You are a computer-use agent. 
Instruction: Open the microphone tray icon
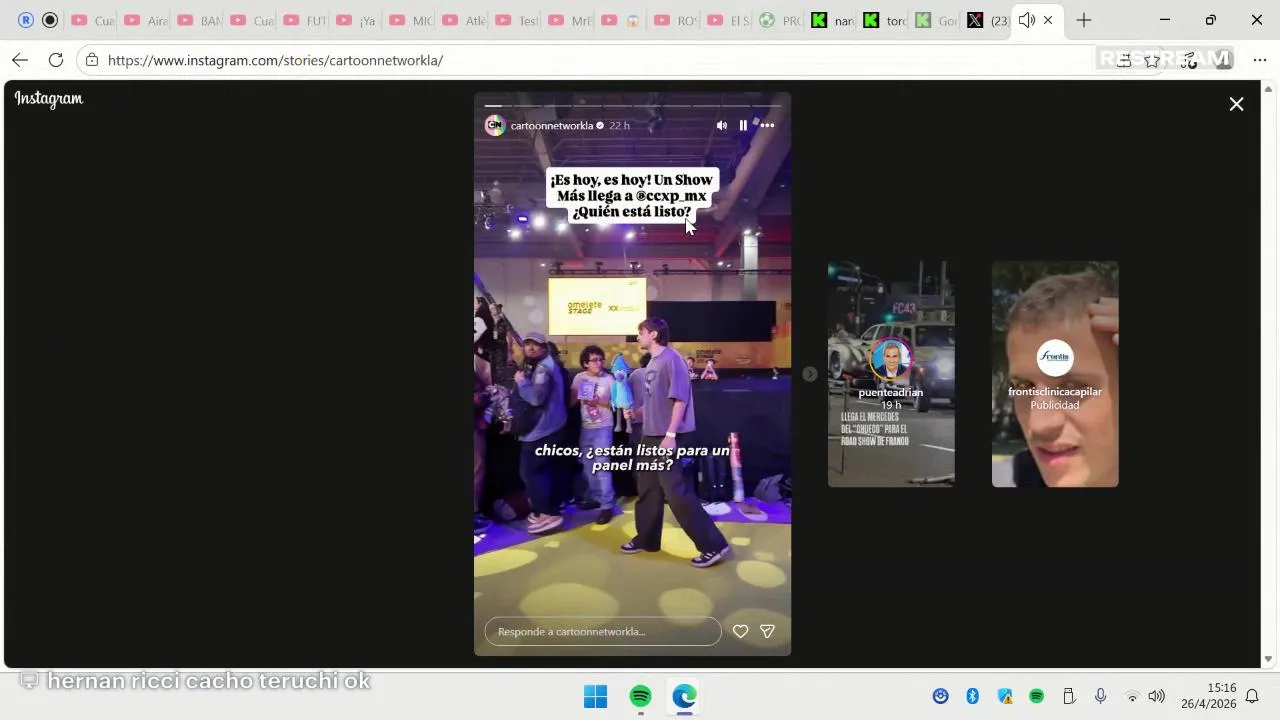pyautogui.click(x=1100, y=696)
